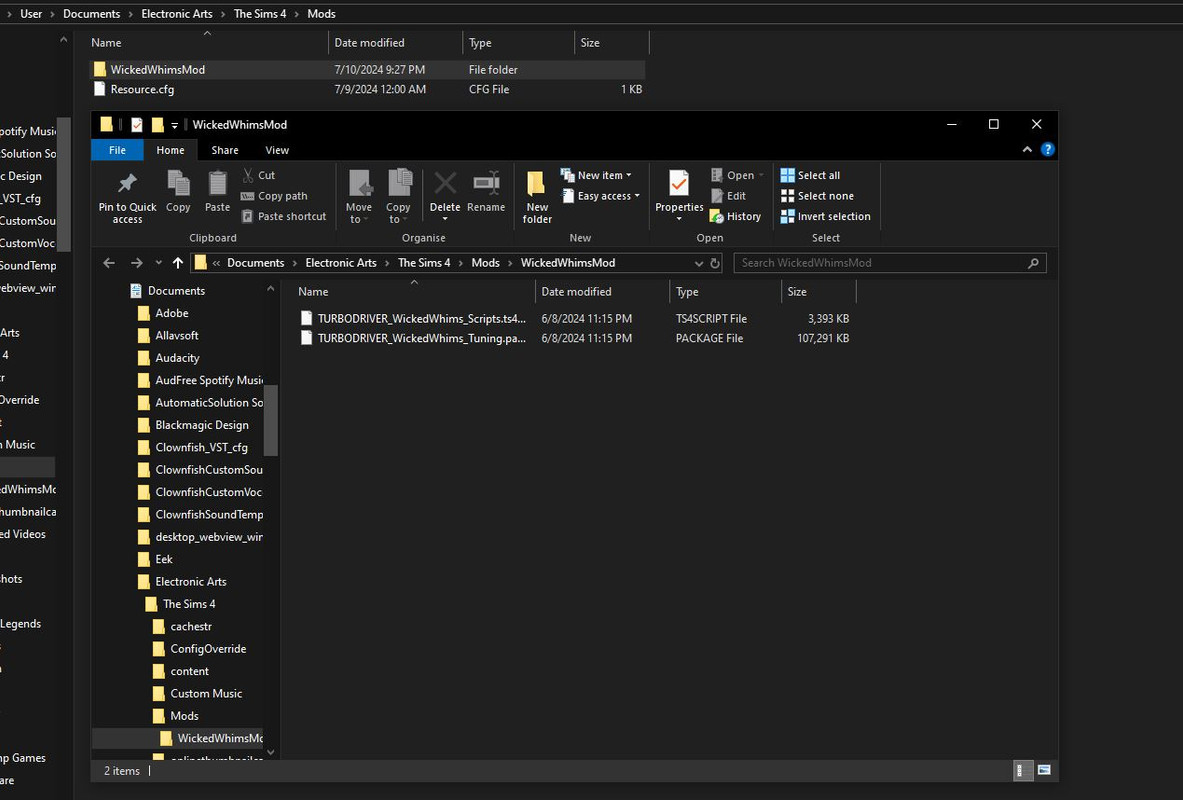Click Select all in ribbon
This screenshot has height=800, width=1183.
(810, 175)
